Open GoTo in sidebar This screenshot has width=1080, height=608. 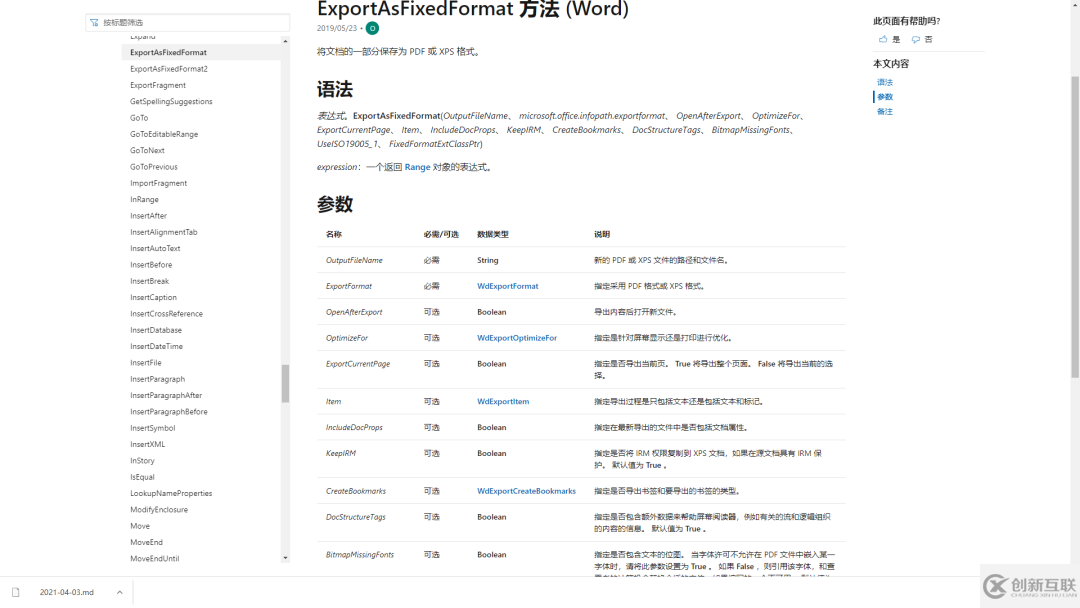click(x=139, y=118)
